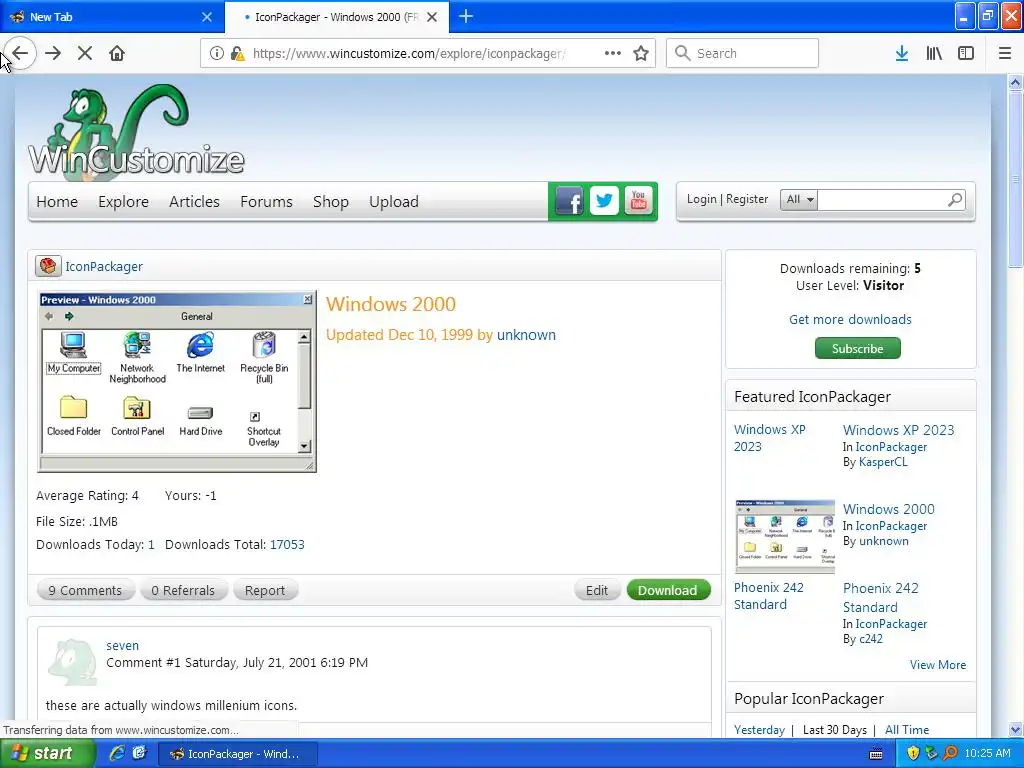The width and height of the screenshot is (1024, 768).
Task: Click the green Download button
Action: [667, 590]
